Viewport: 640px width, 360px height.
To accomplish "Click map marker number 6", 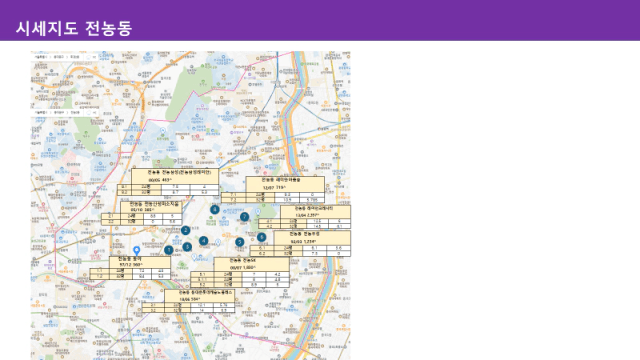I will click(261, 237).
